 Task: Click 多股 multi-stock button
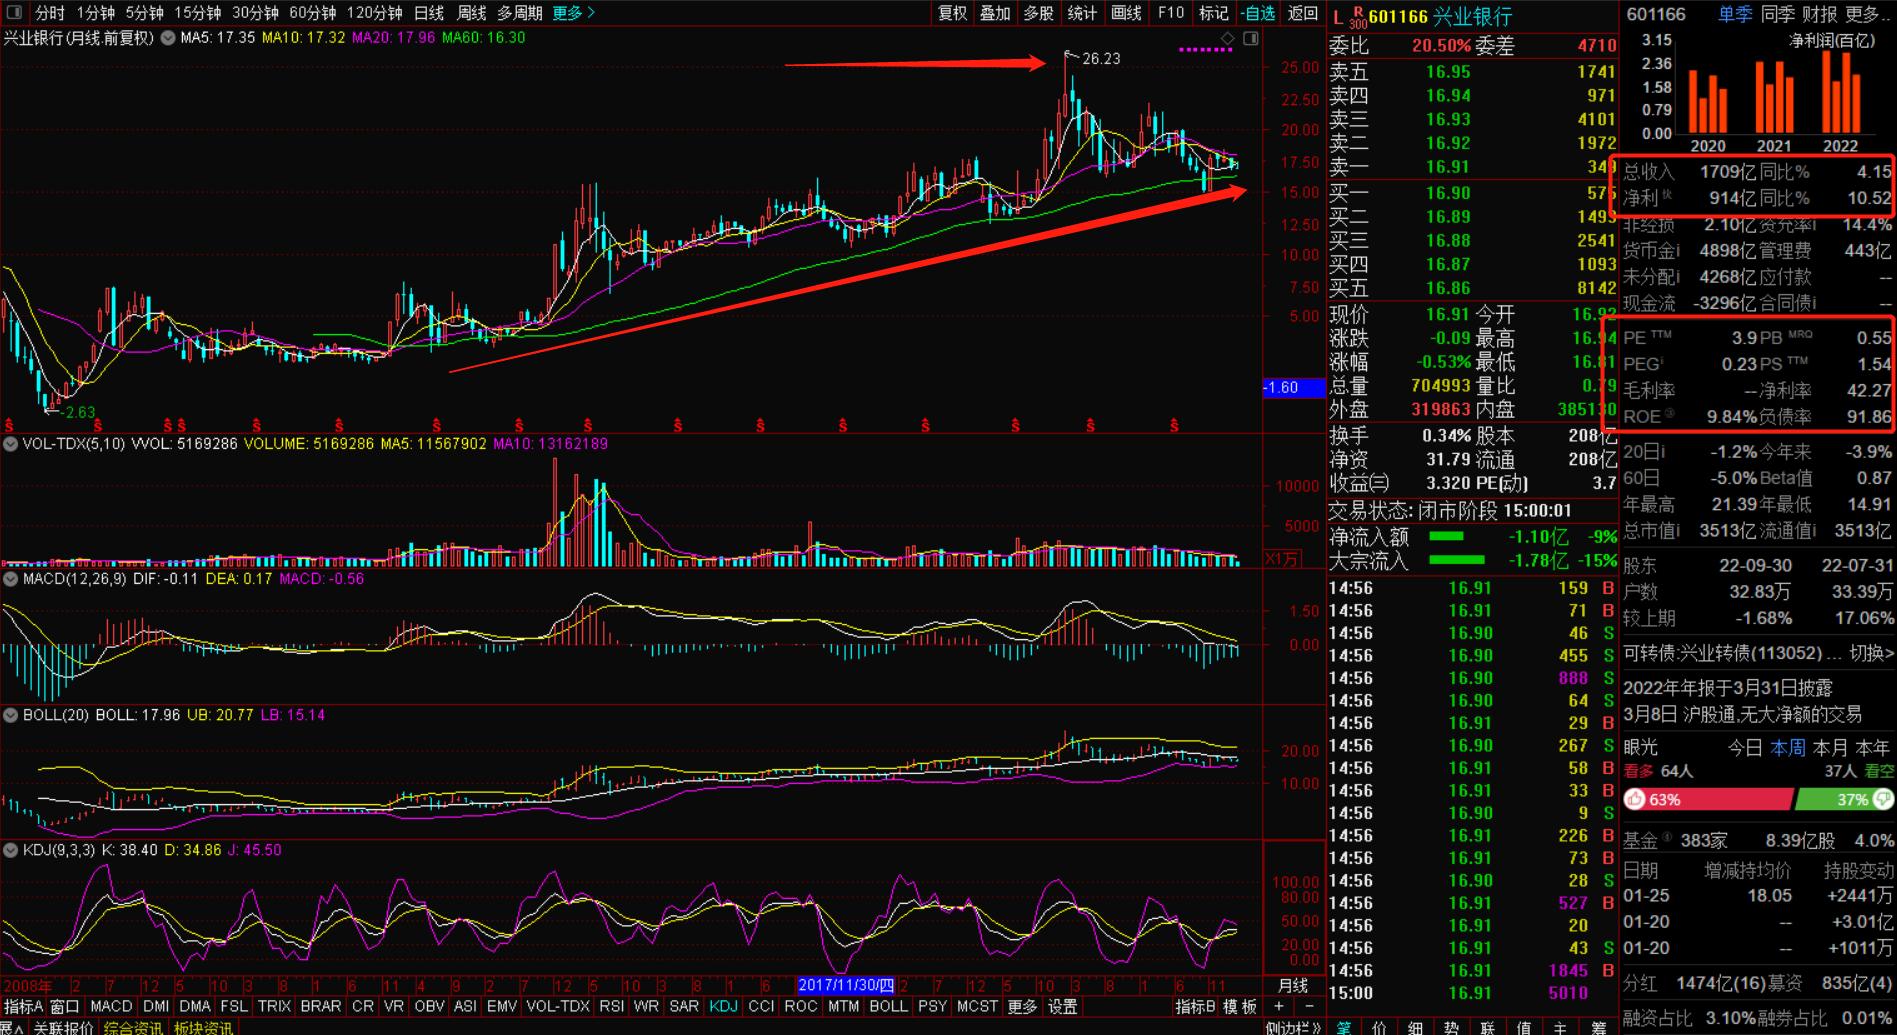pyautogui.click(x=1039, y=13)
